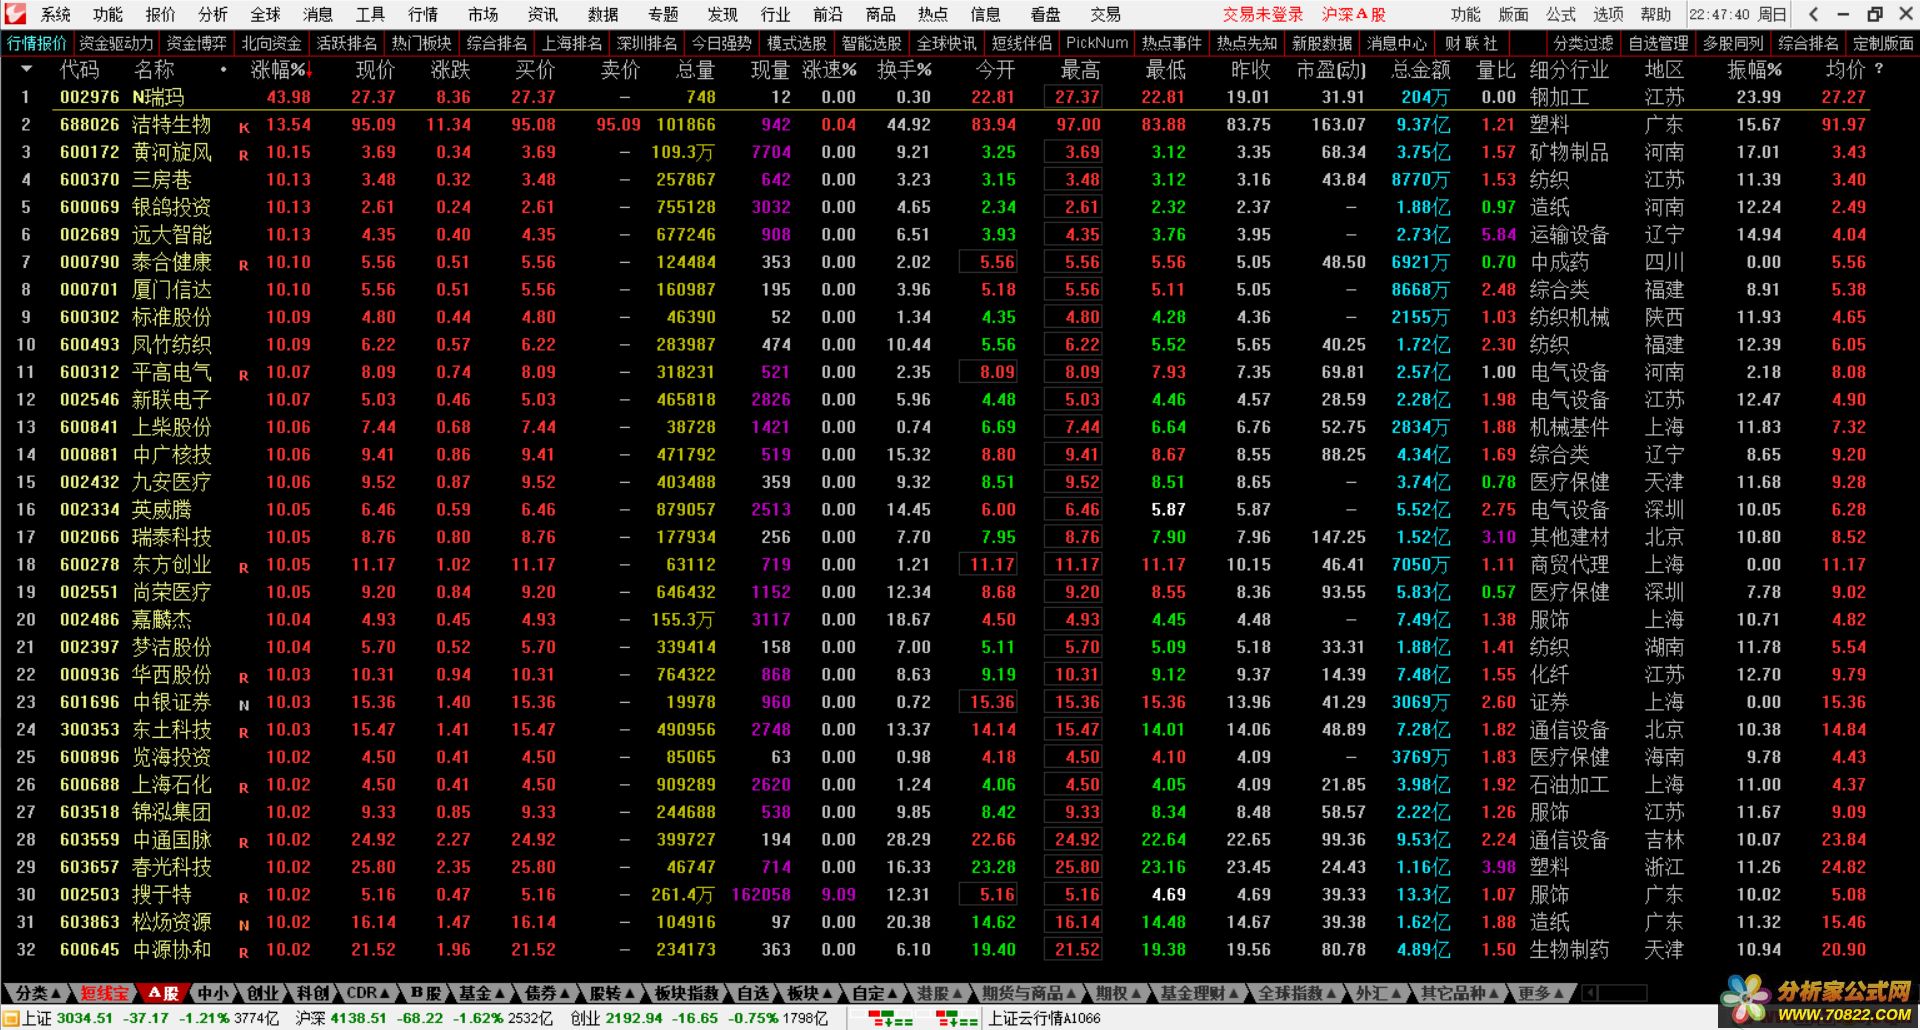Select stock code 600370 三房巷
Image resolution: width=1920 pixels, height=1030 pixels.
coord(935,180)
